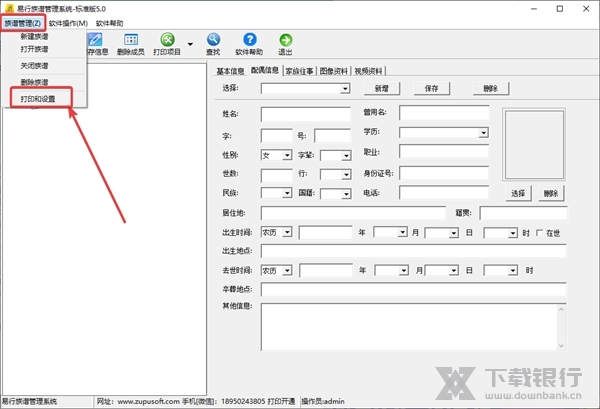Click the 居住地 input field
The image size is (600, 409).
[353, 213]
